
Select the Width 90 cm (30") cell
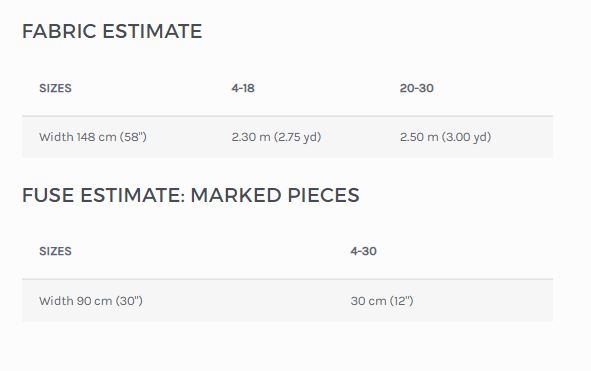(x=91, y=301)
